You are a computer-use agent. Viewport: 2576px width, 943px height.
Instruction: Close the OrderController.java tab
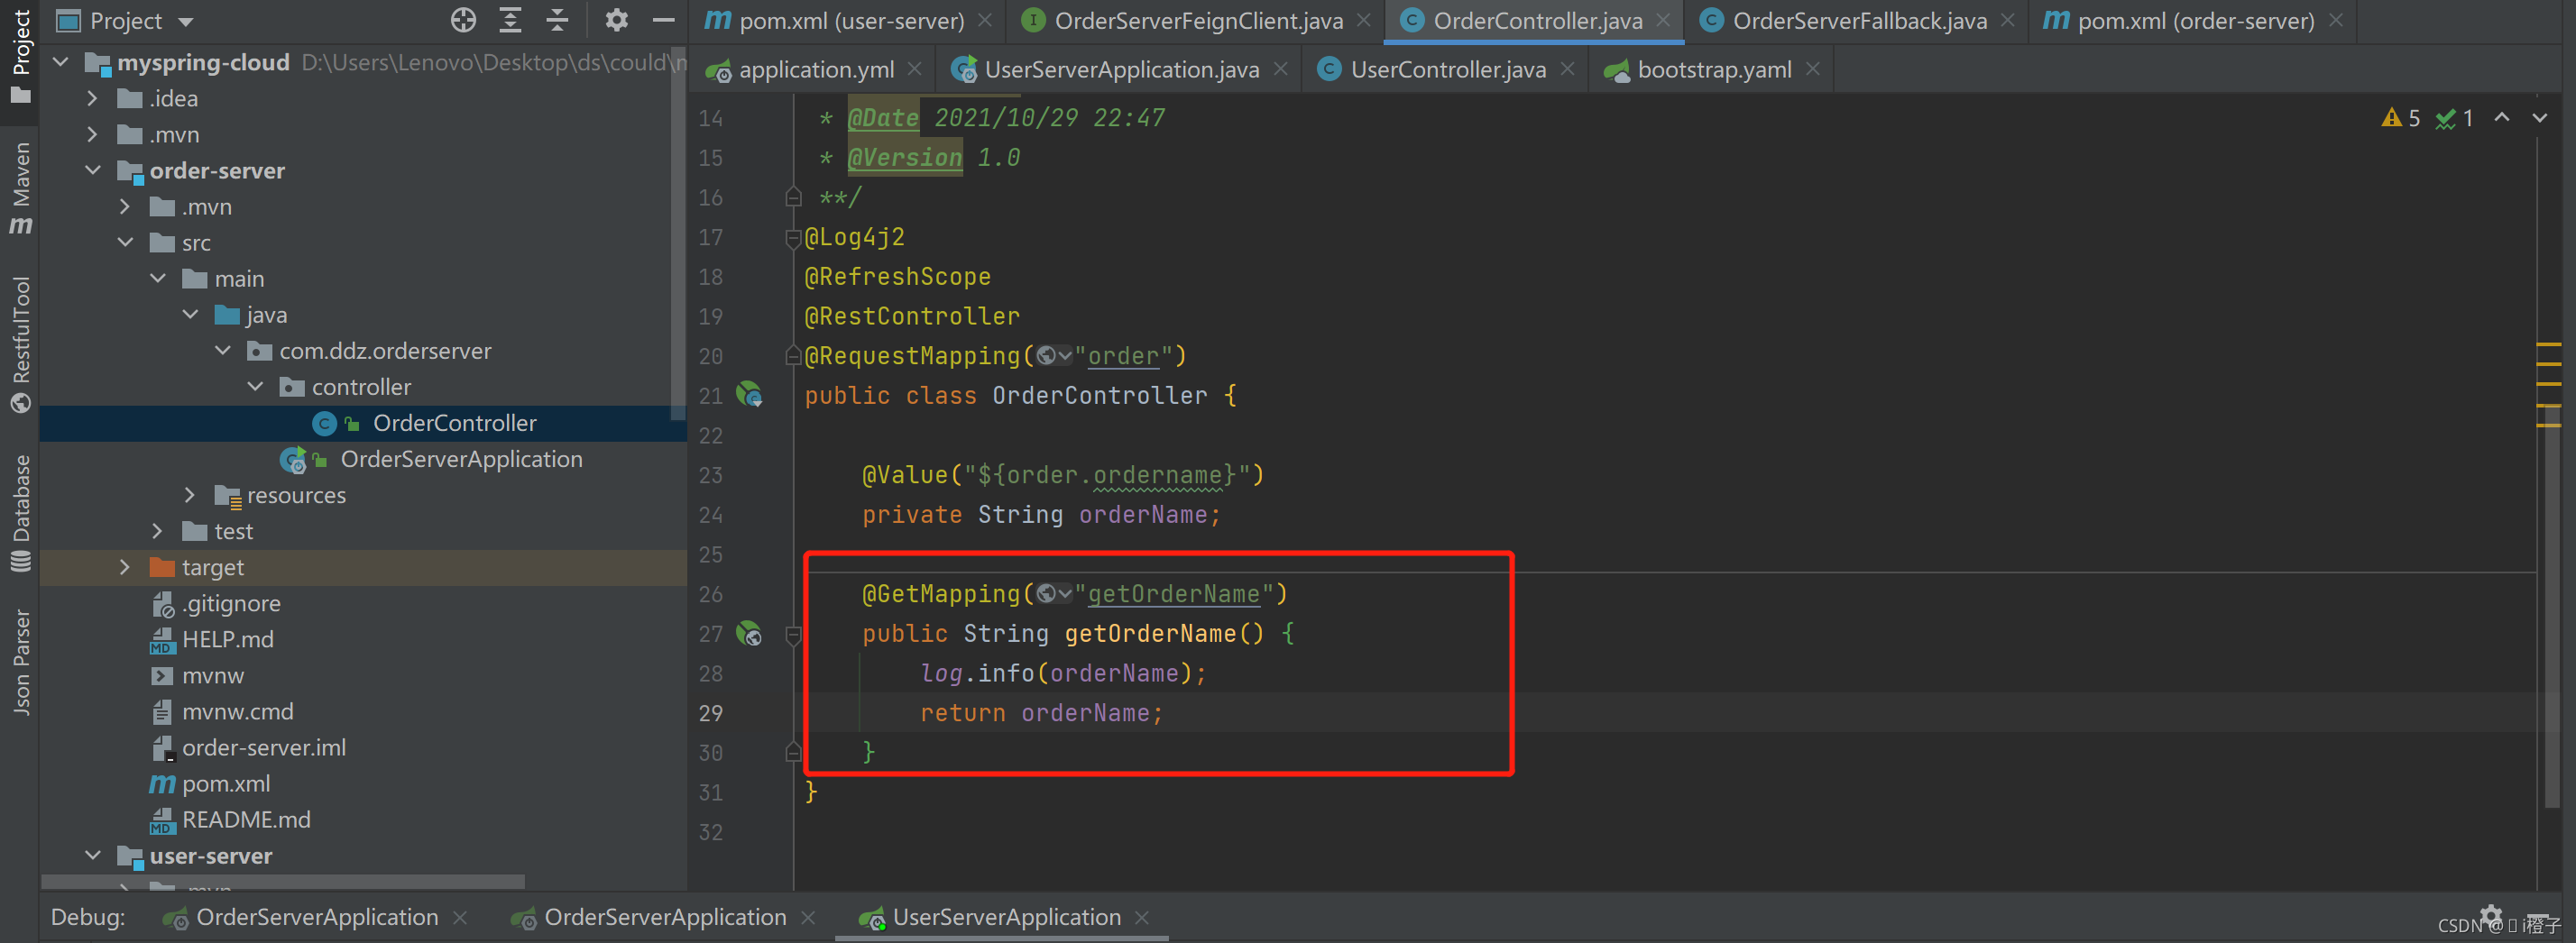1663,20
